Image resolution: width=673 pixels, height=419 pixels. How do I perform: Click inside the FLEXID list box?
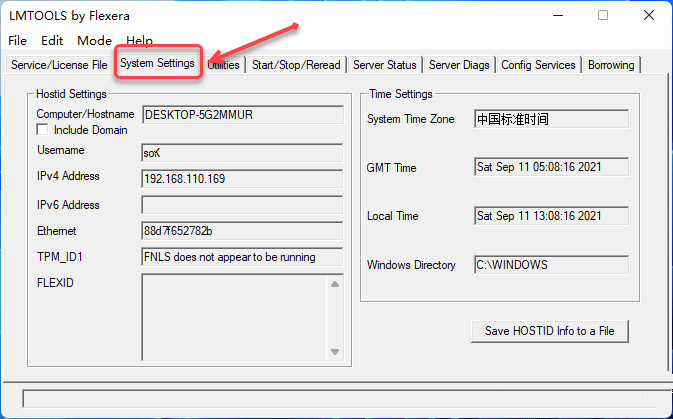[x=235, y=317]
